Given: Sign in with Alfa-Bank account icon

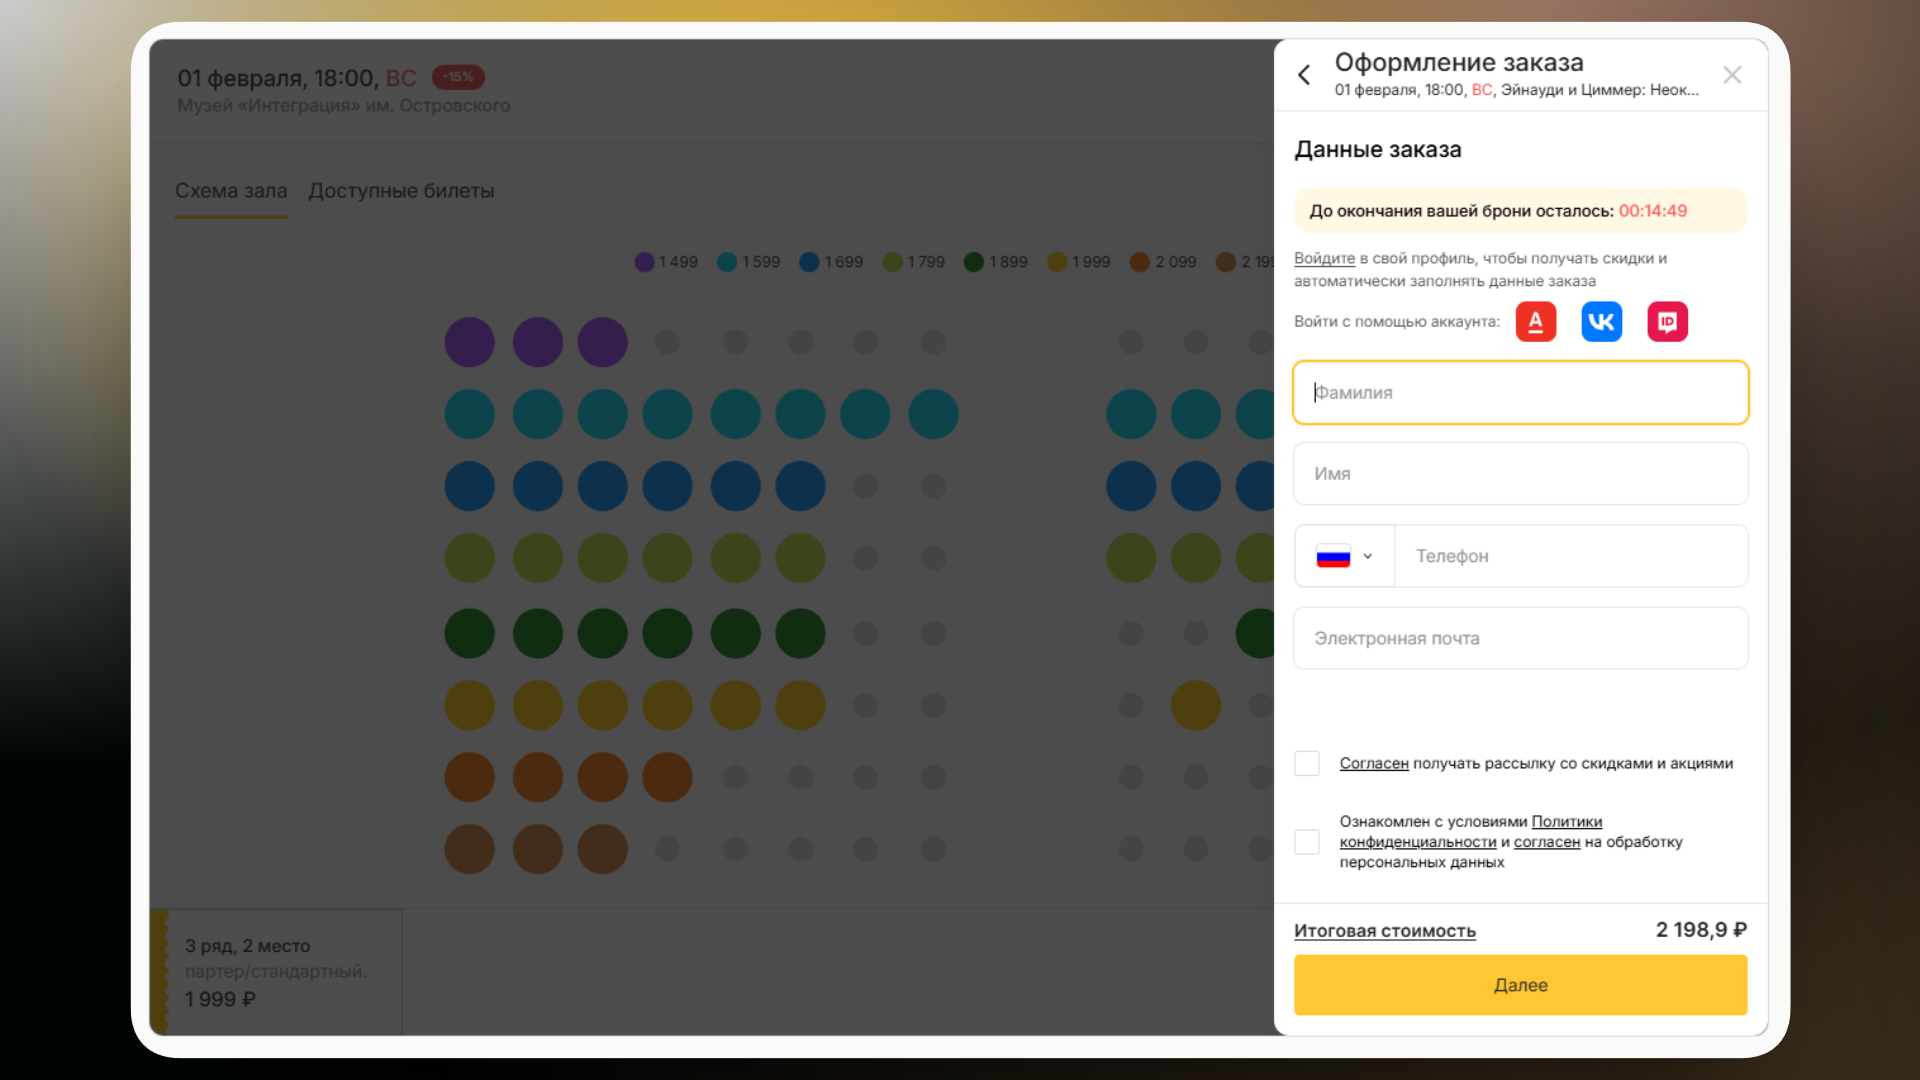Looking at the screenshot, I should [1535, 322].
